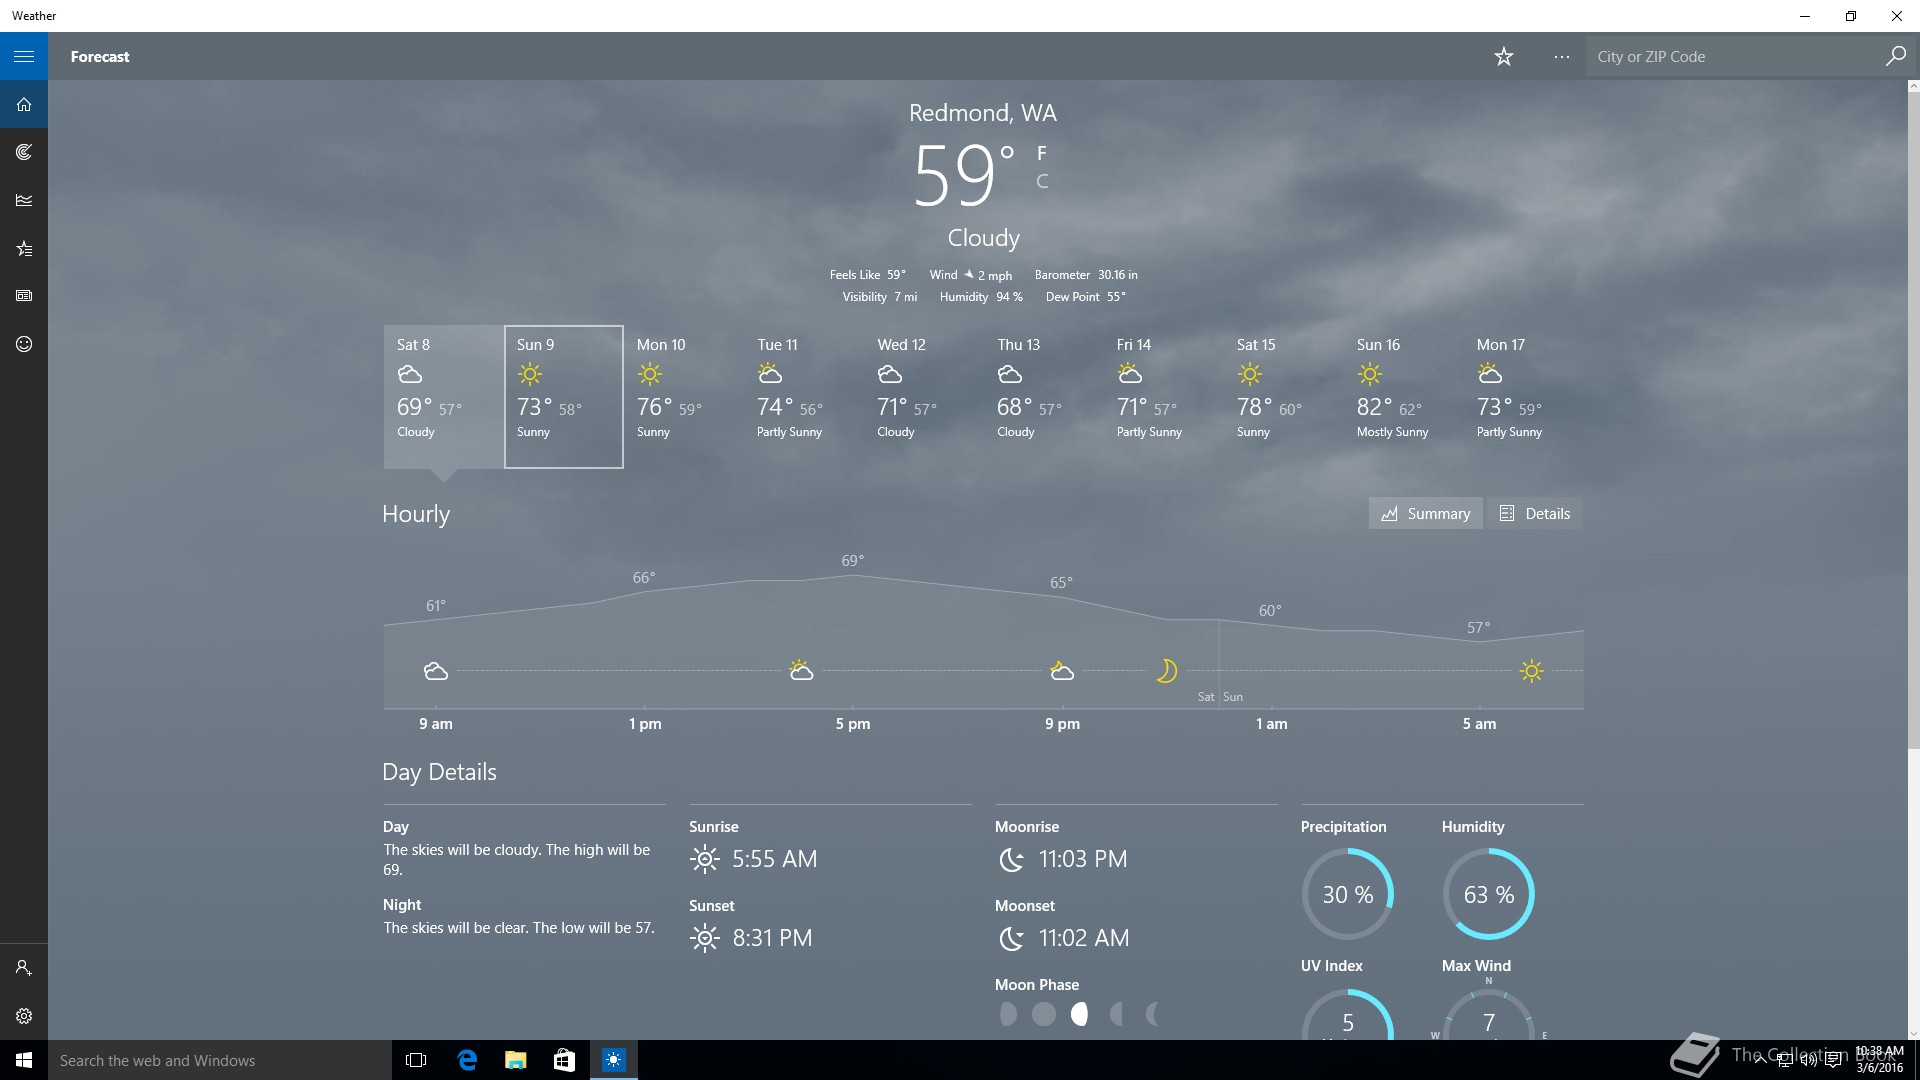Select the Tue 11 forecast card
Viewport: 1920px width, 1080px height.
tap(803, 396)
